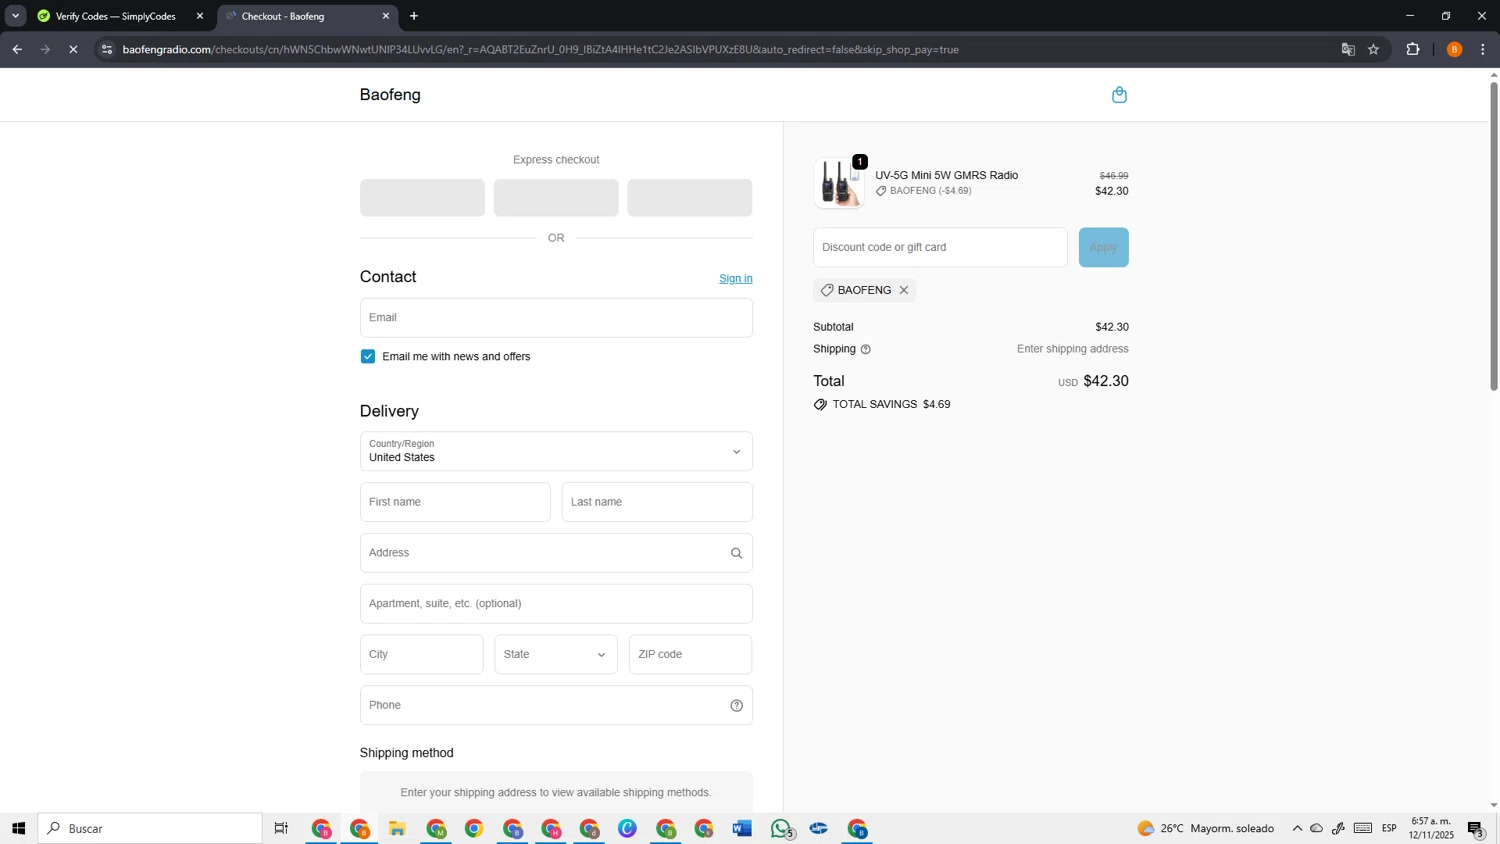1500x844 pixels.
Task: Click the third Express checkout placeholder button
Action: click(690, 198)
